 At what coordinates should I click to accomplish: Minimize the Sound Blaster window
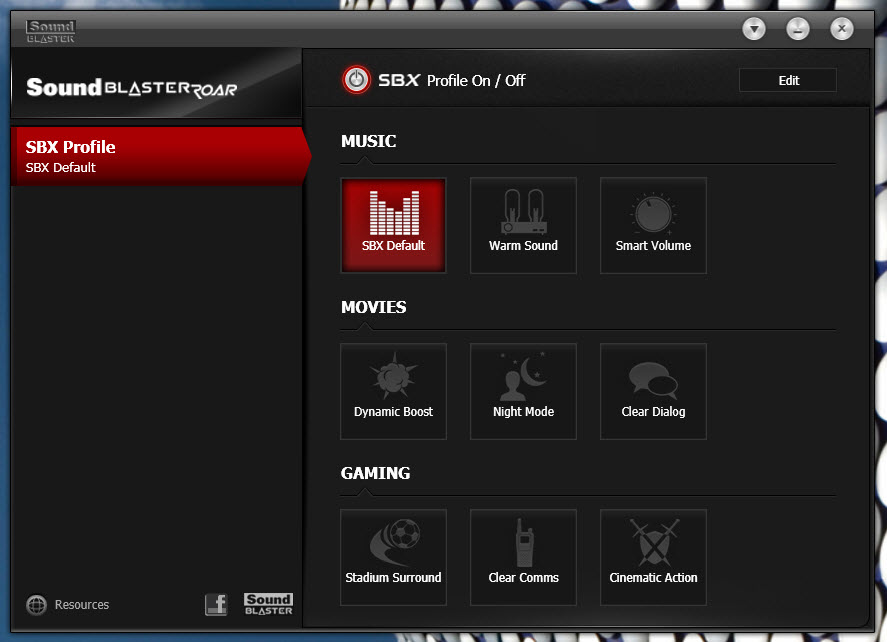click(x=798, y=28)
